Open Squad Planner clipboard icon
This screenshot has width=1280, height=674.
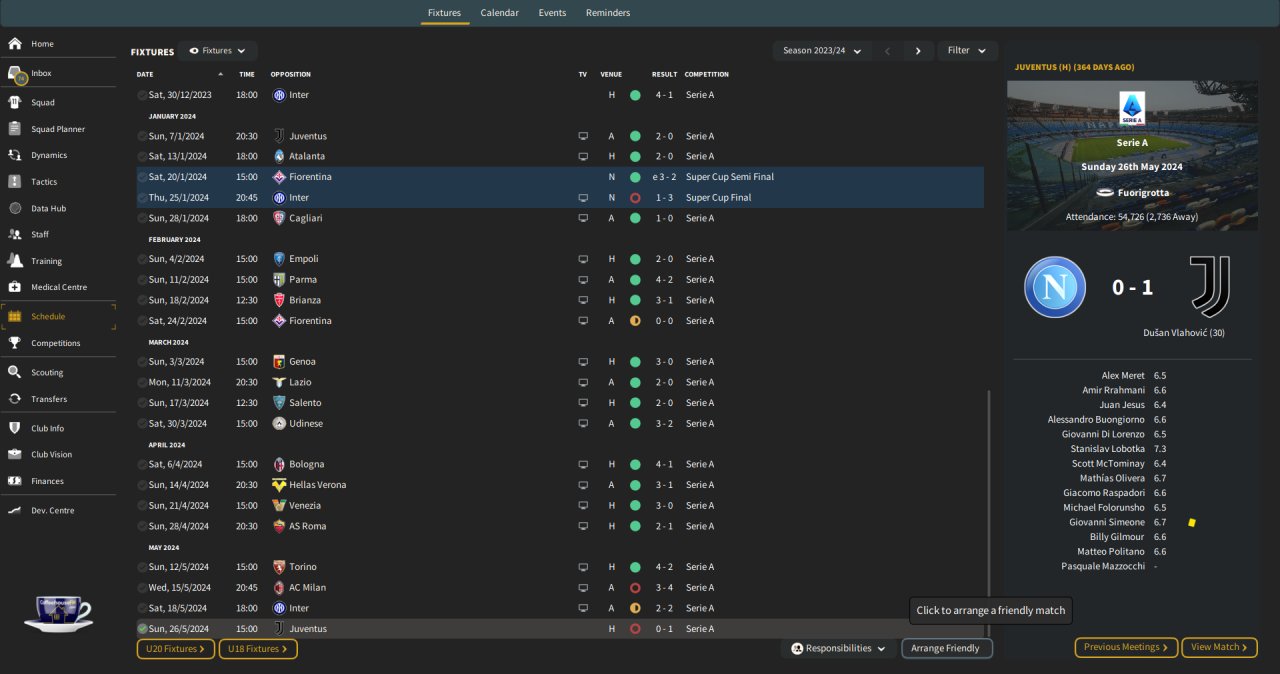15,129
